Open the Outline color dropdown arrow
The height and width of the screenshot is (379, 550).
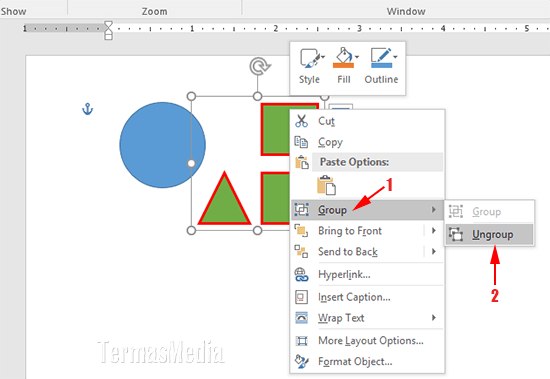pyautogui.click(x=395, y=57)
